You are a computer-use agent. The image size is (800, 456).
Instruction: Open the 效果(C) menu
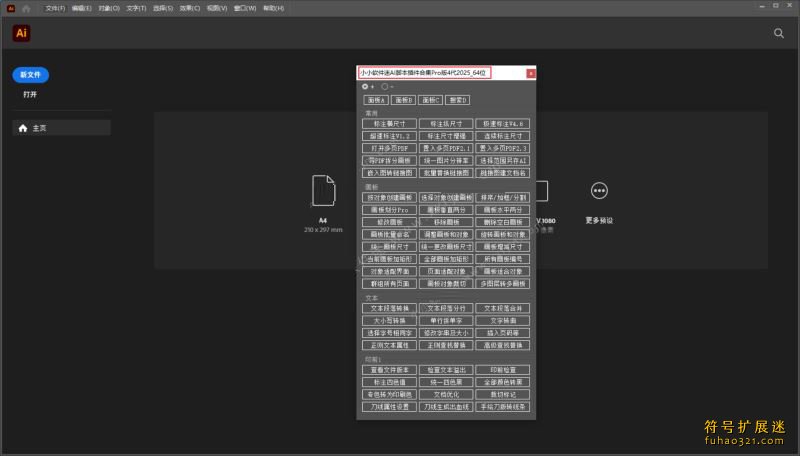coord(190,8)
